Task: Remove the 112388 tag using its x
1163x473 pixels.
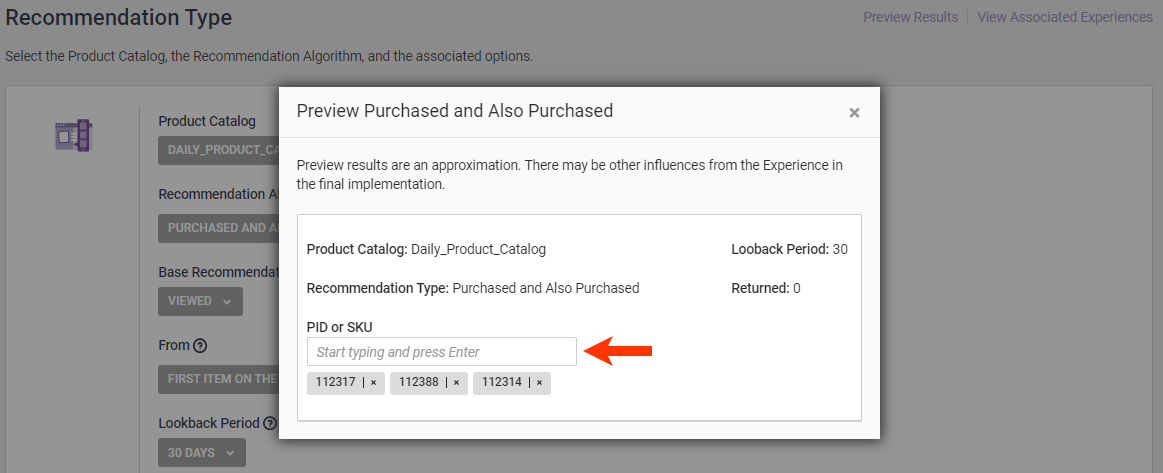Action: pos(456,383)
